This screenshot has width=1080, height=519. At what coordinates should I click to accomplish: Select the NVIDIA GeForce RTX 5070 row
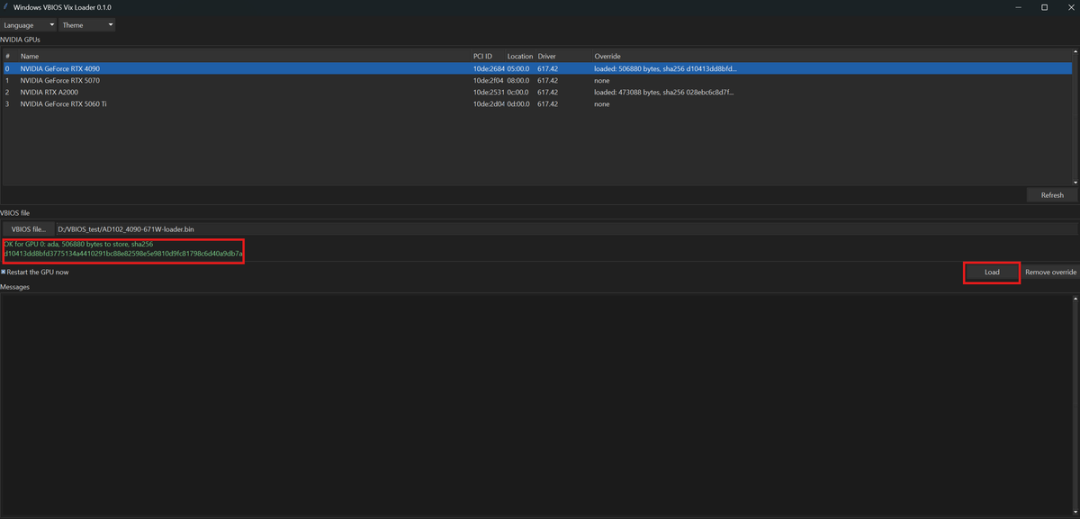click(537, 81)
